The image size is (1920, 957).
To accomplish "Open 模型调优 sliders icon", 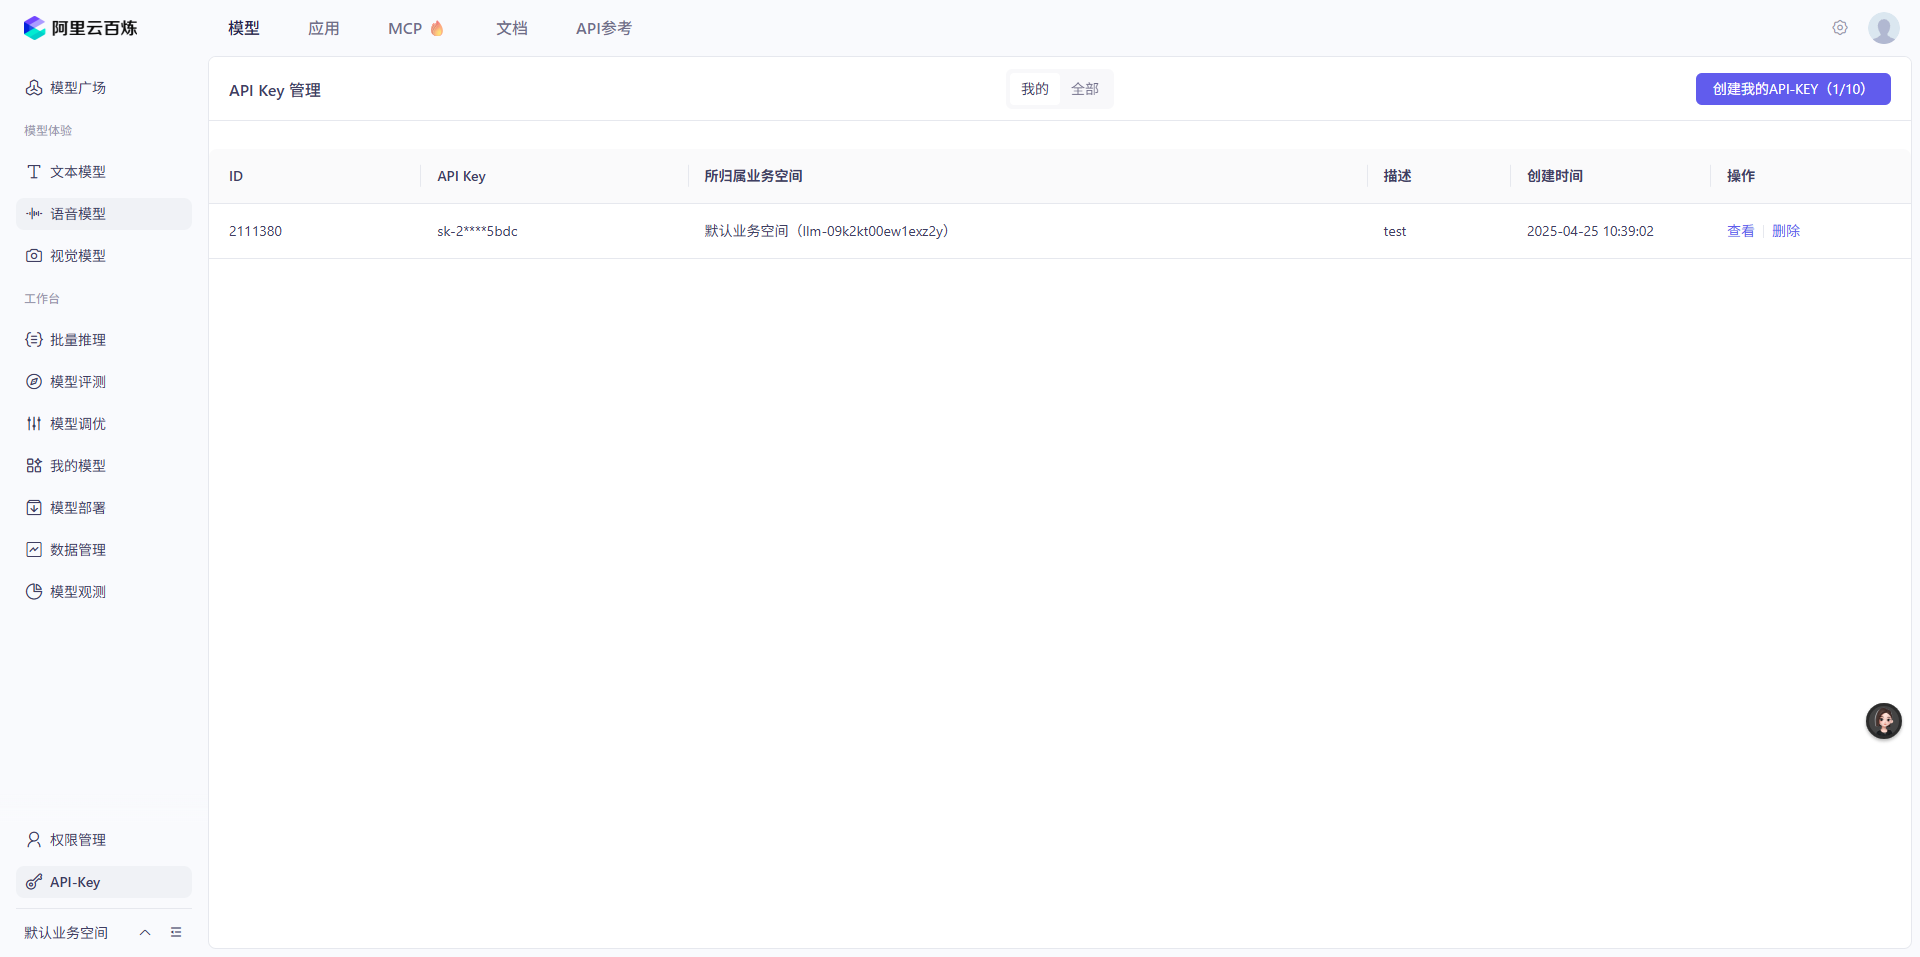I will point(34,424).
